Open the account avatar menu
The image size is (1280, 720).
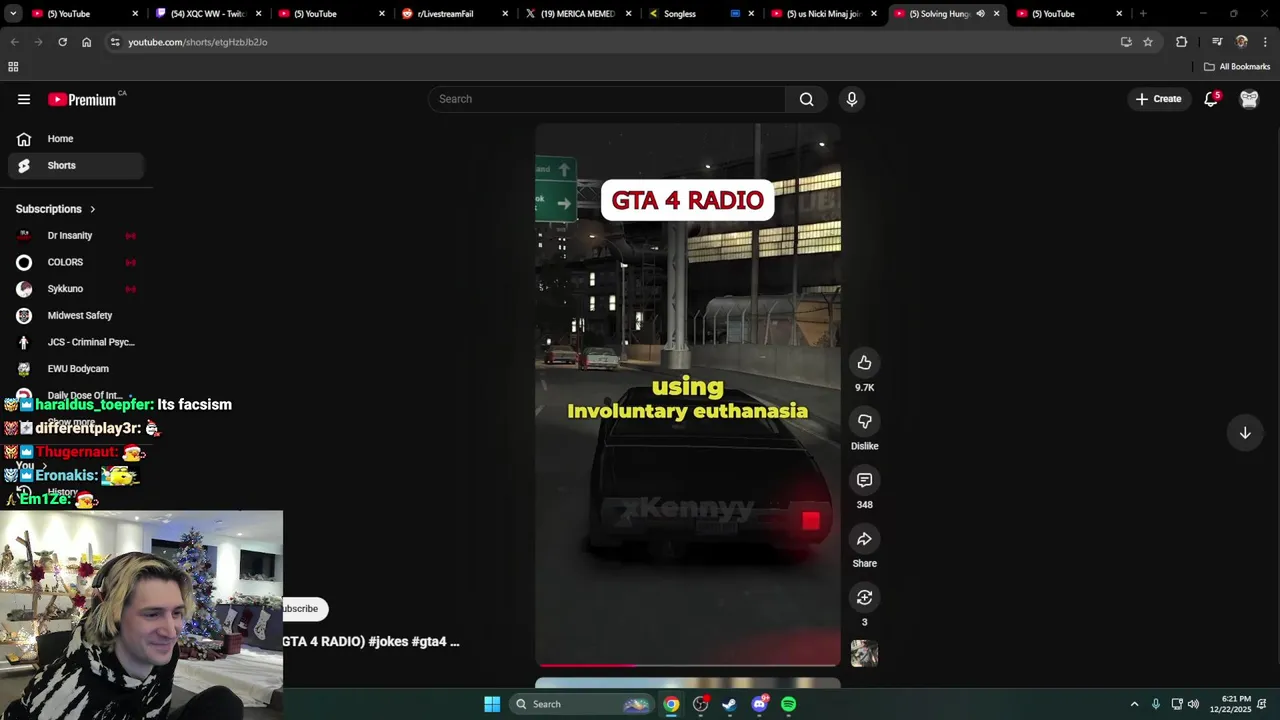[x=1249, y=99]
